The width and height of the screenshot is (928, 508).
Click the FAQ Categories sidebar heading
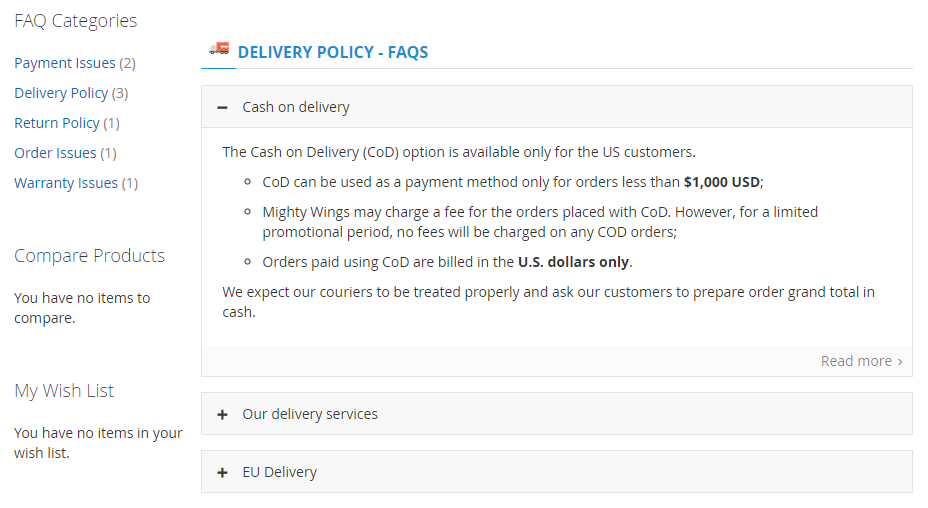coord(76,21)
